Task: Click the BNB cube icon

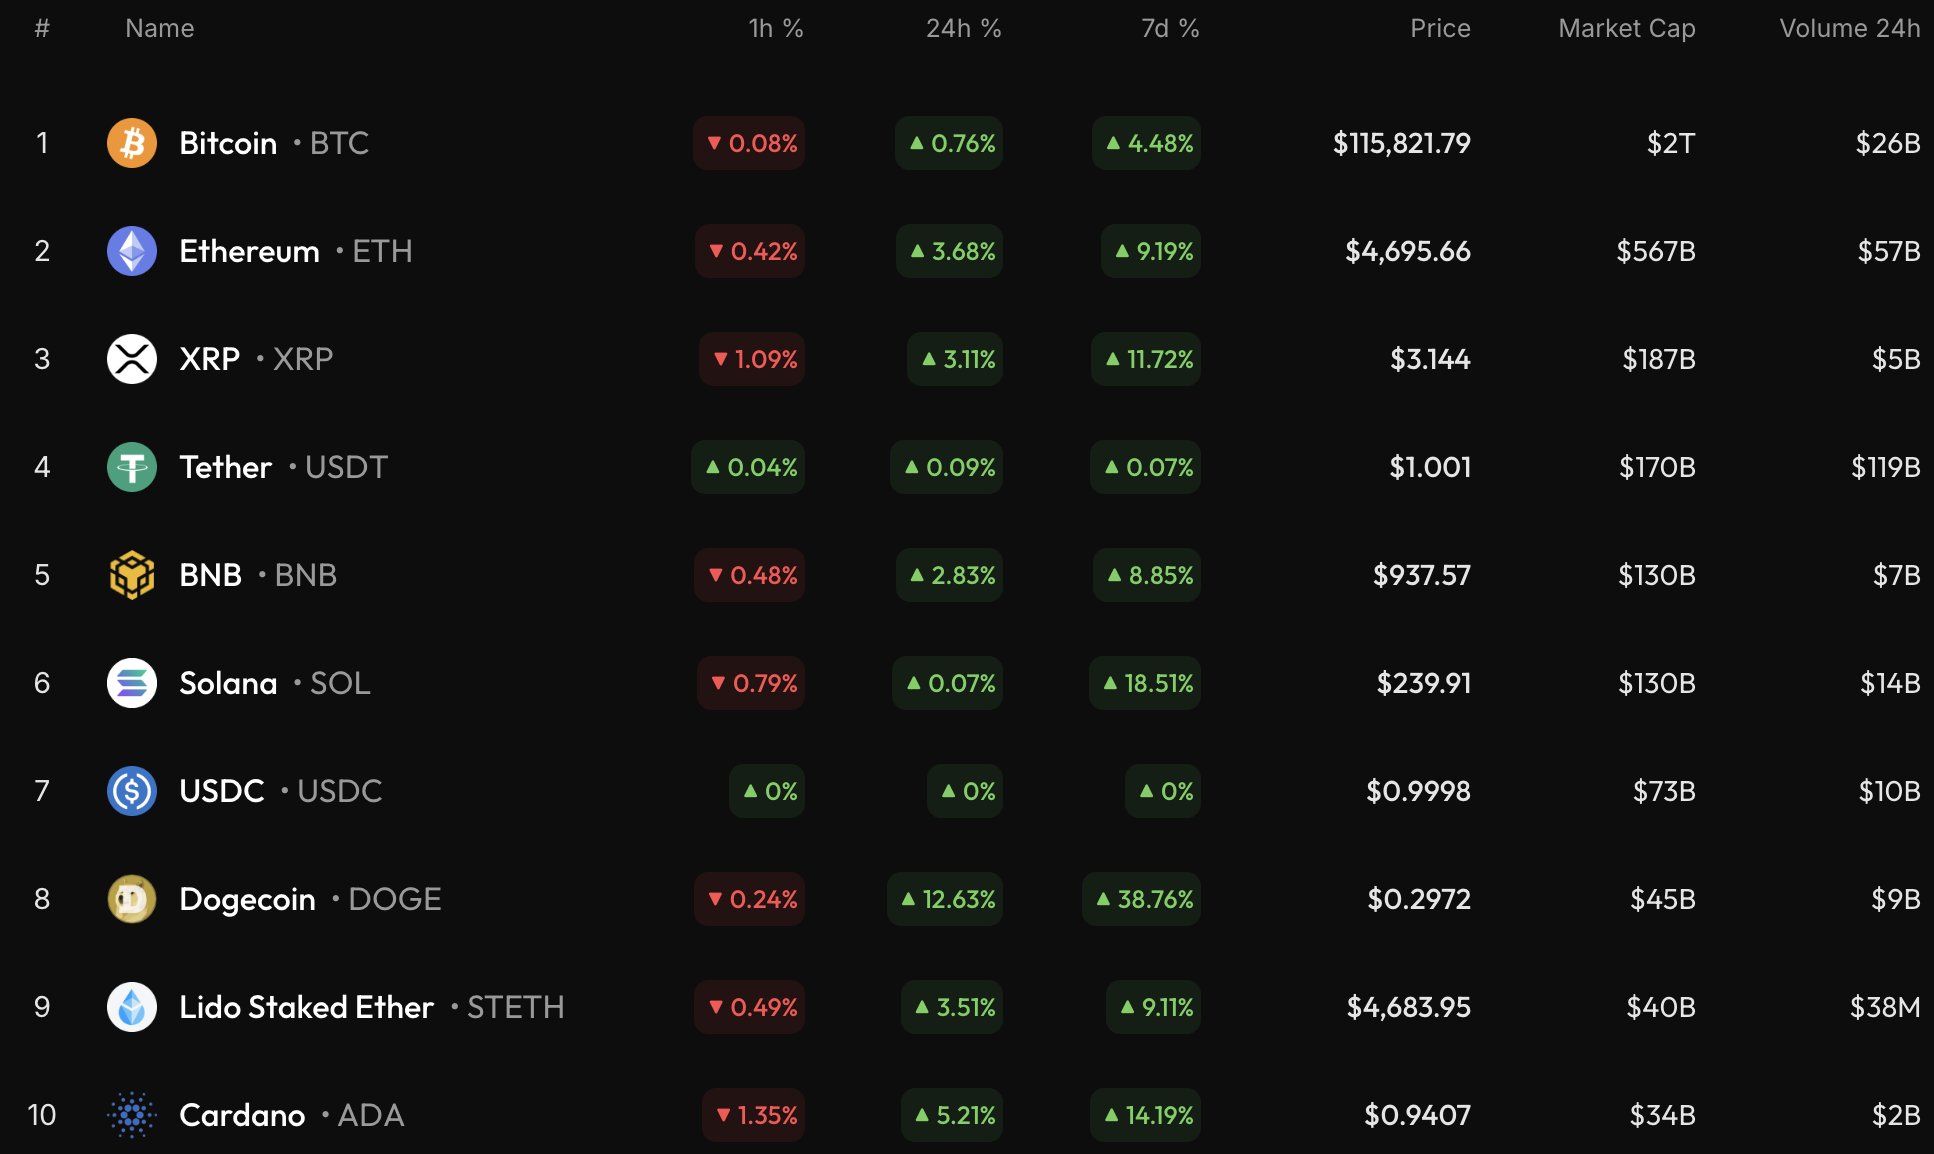Action: tap(132, 575)
